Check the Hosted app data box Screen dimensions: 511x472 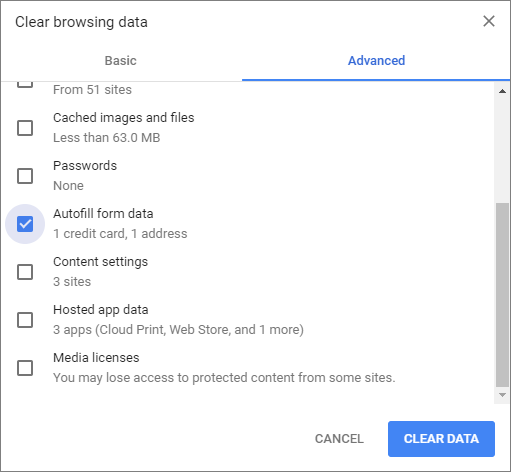coord(25,320)
